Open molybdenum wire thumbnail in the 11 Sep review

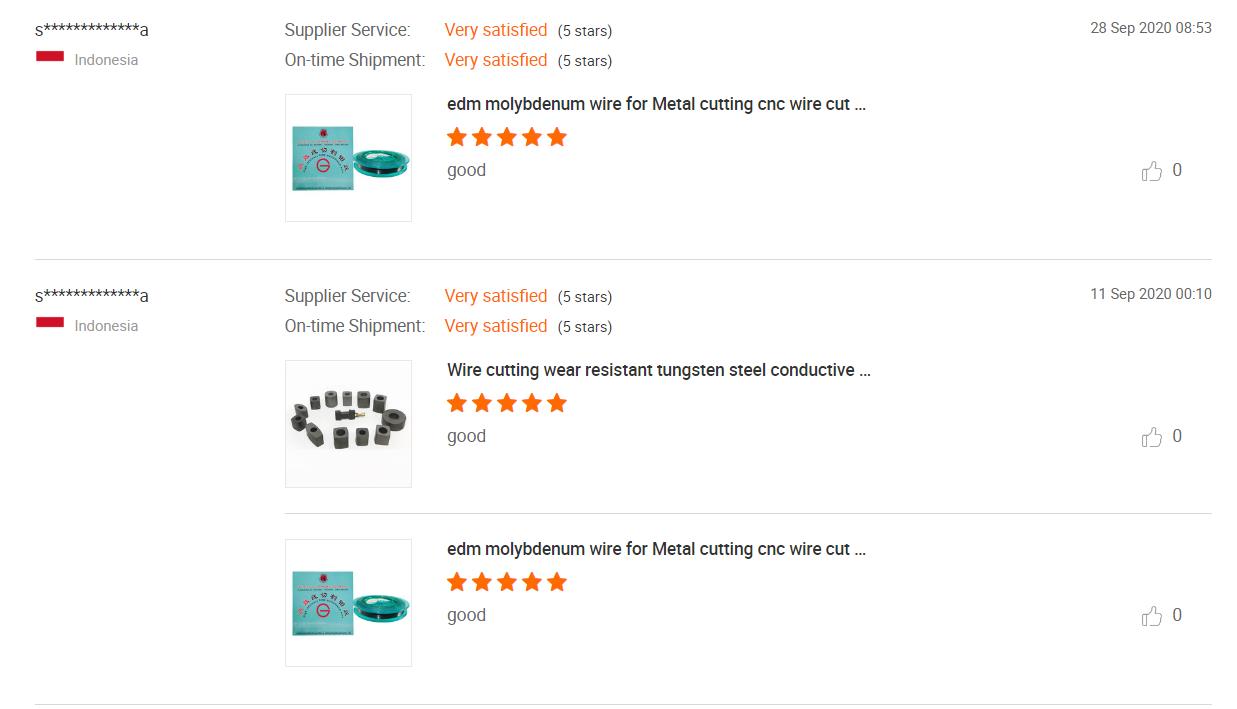[x=348, y=603]
